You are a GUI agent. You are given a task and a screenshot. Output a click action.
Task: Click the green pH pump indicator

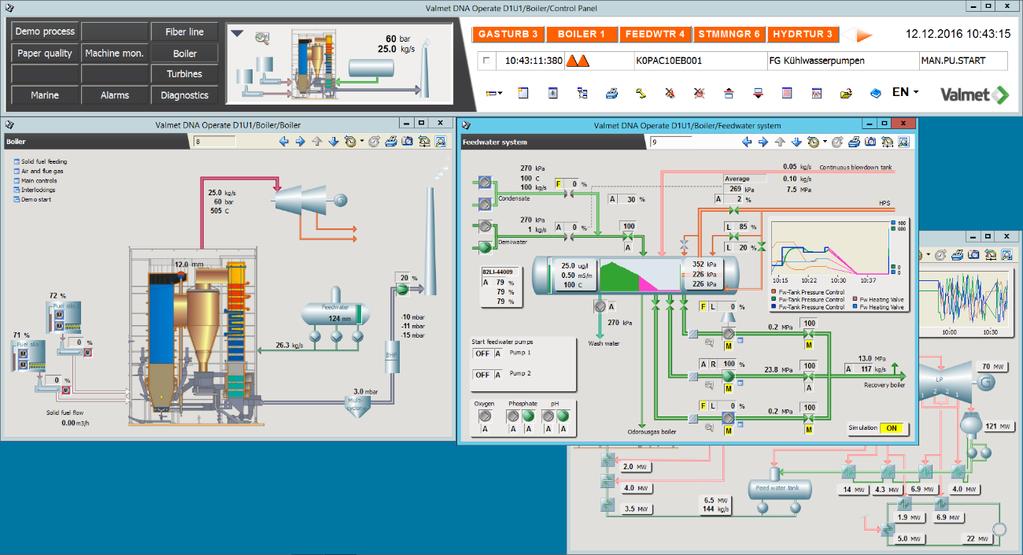point(562,415)
